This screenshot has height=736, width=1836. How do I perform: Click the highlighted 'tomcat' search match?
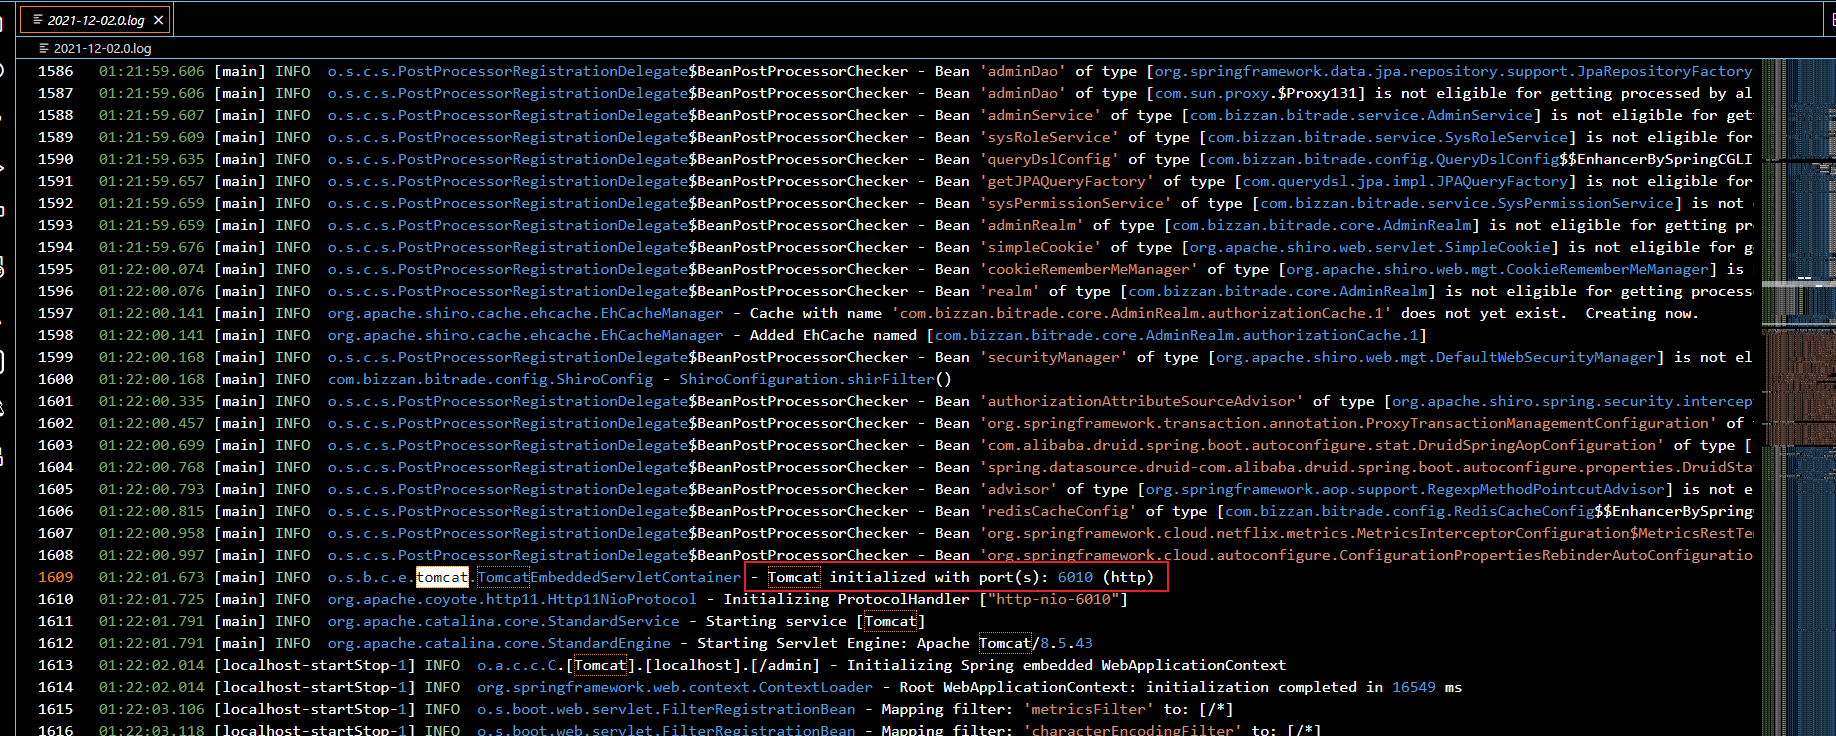(x=442, y=577)
